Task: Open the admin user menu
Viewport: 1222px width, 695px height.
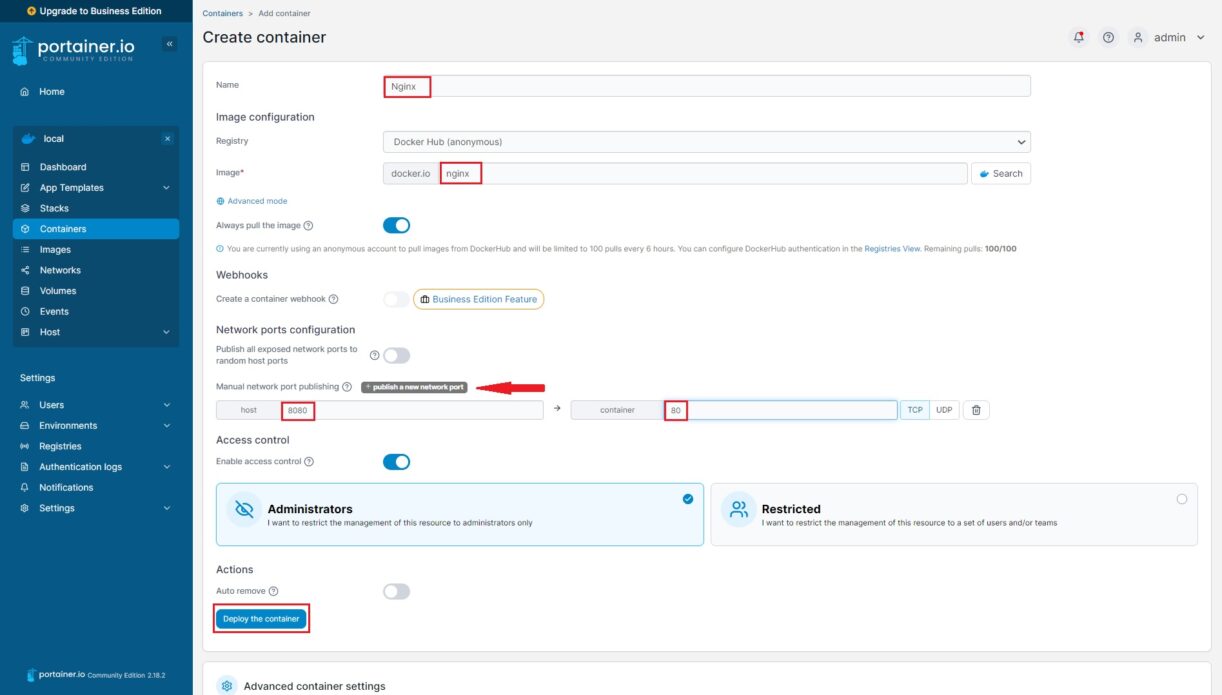Action: 1168,38
